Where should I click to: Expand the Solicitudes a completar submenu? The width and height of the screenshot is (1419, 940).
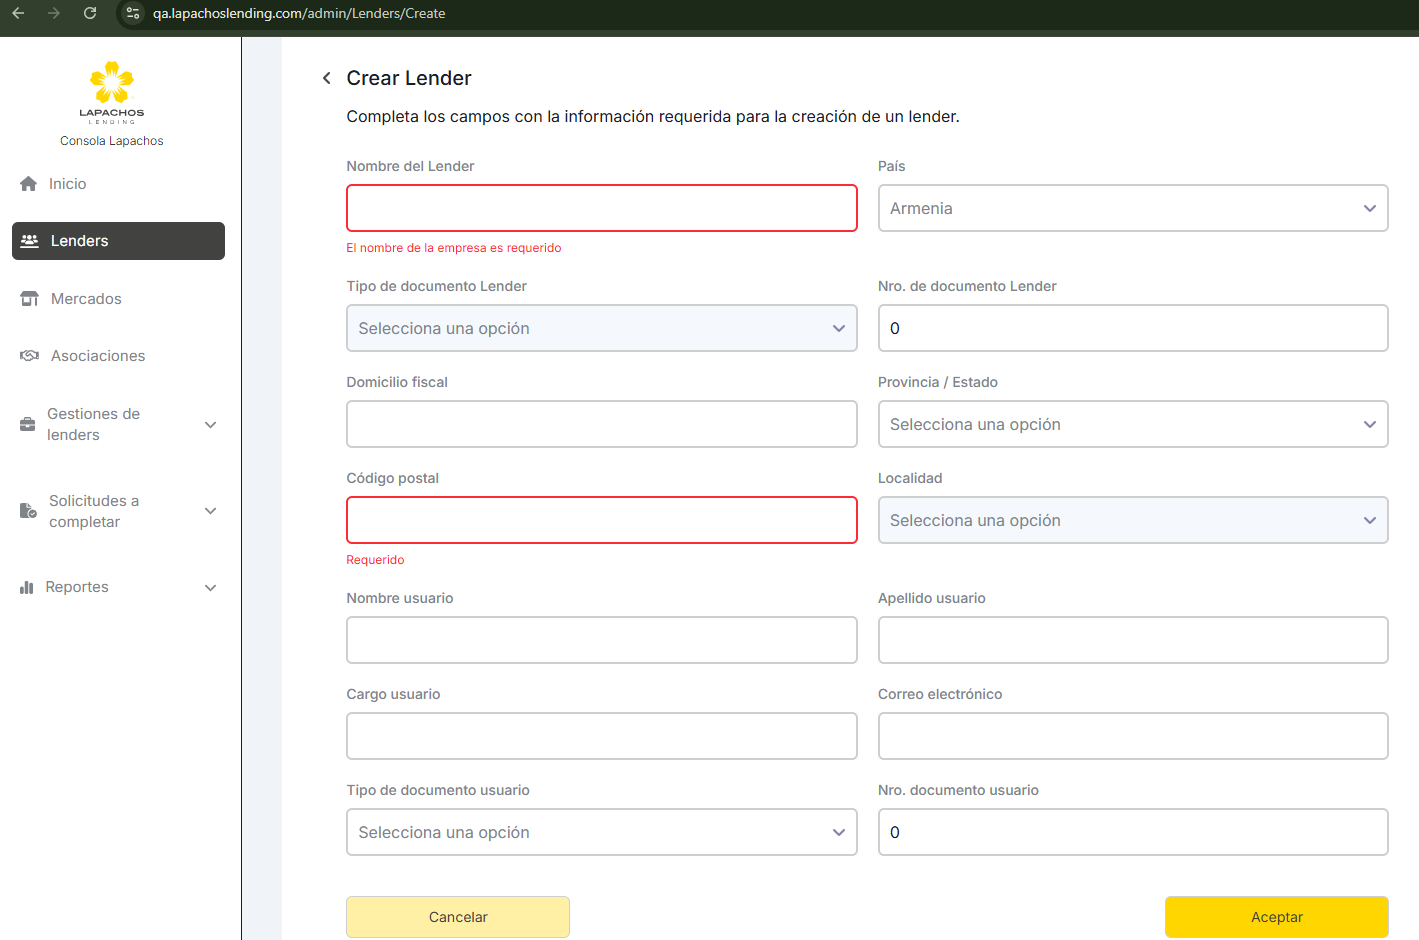(x=210, y=511)
